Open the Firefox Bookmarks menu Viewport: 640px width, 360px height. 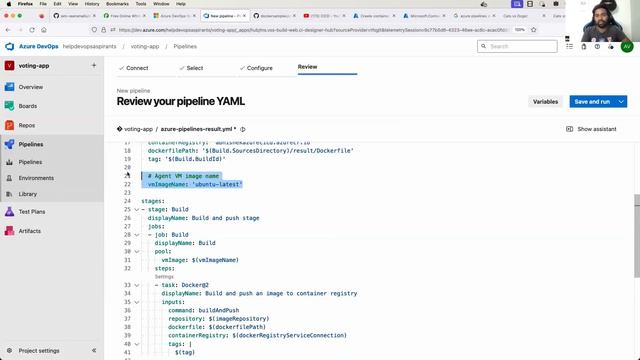pyautogui.click(x=117, y=4)
